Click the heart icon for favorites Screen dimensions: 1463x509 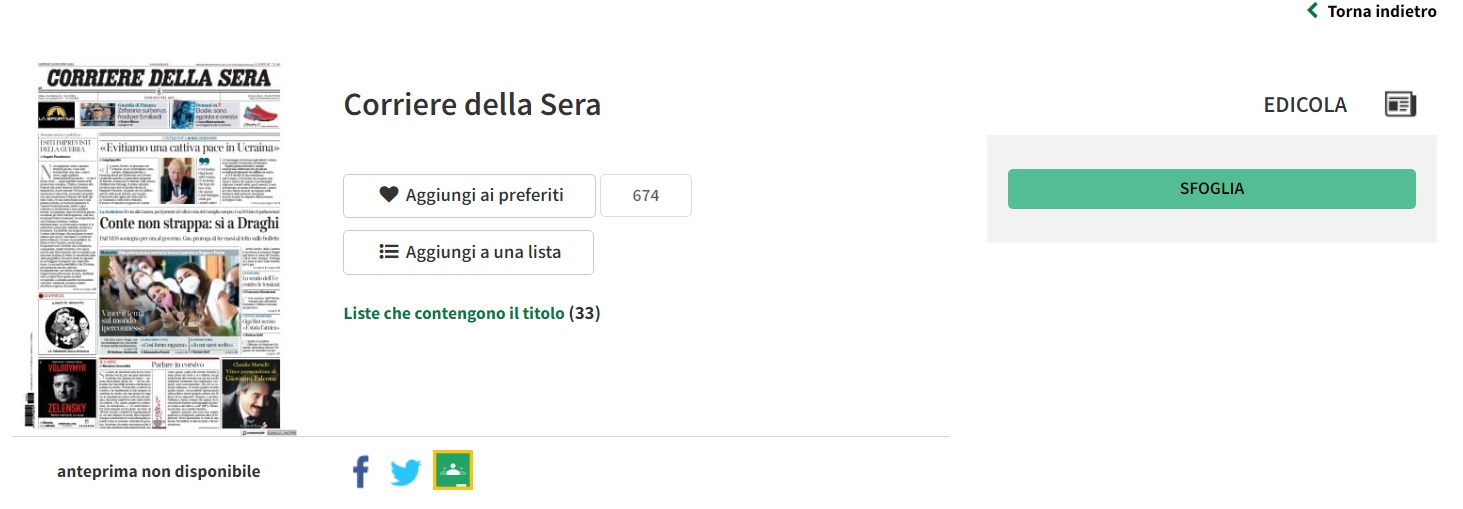(x=389, y=195)
